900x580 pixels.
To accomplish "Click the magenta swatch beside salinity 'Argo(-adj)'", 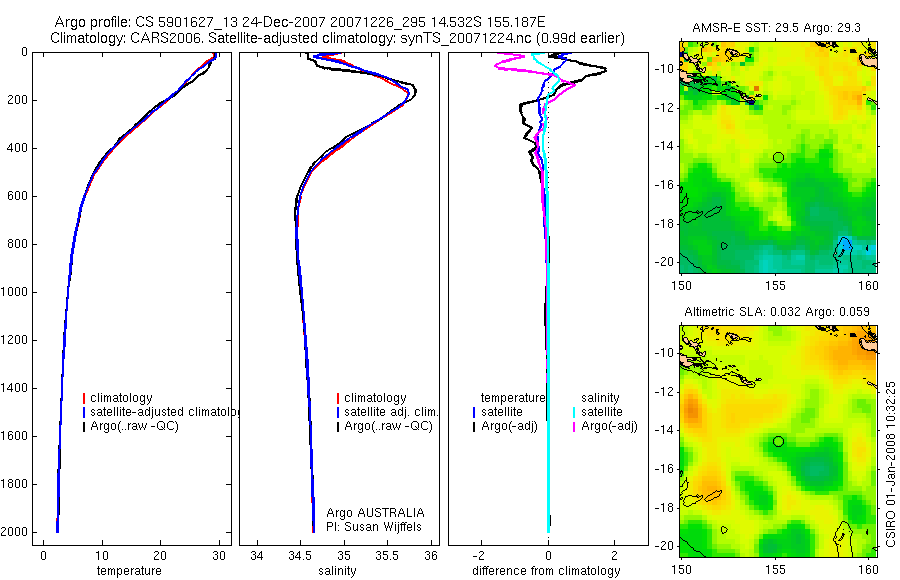I will [x=574, y=426].
